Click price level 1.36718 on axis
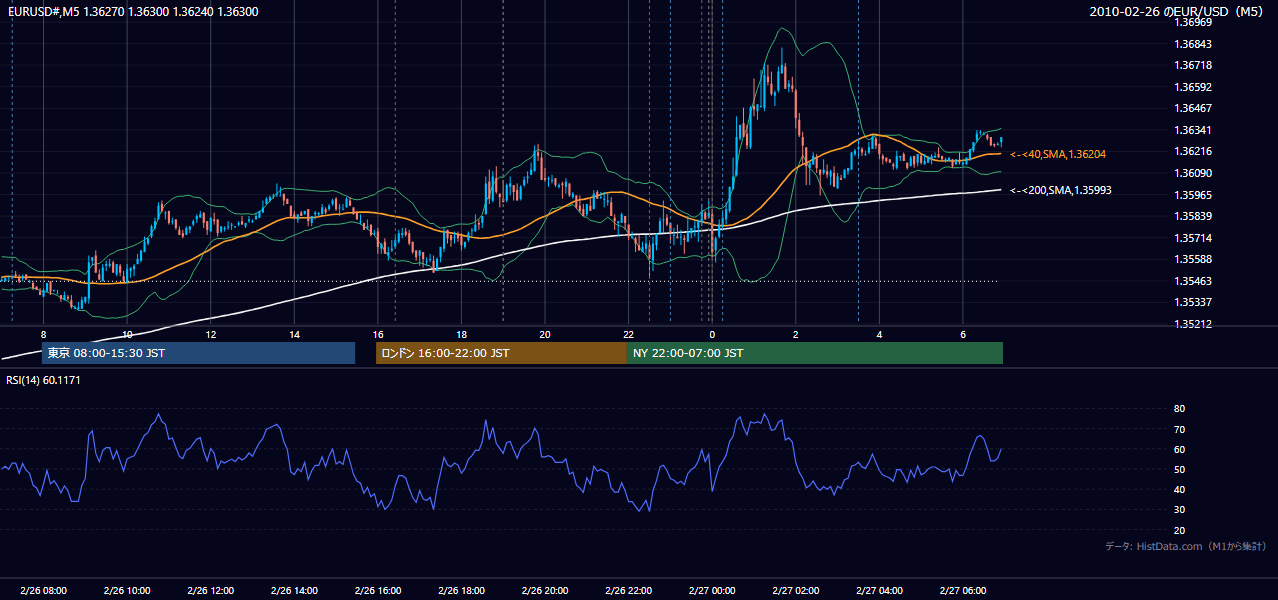1278x600 pixels. pos(1193,65)
